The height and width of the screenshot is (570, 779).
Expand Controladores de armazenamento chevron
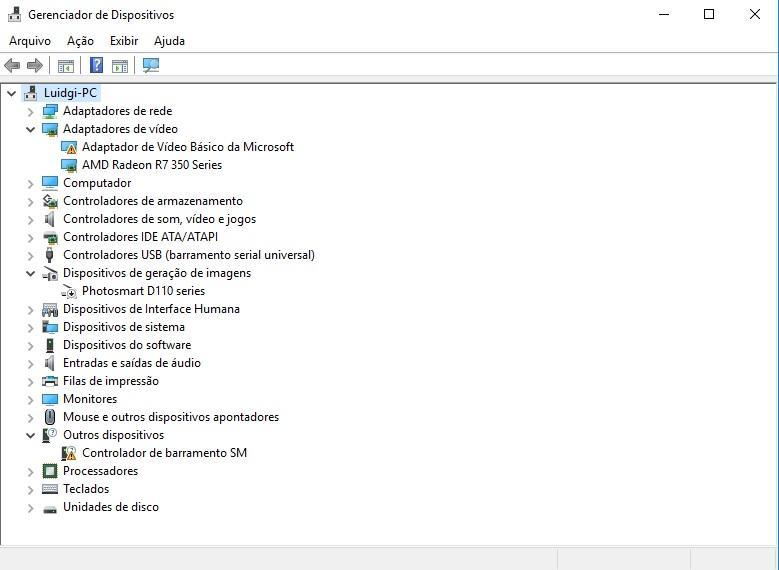pyautogui.click(x=30, y=202)
